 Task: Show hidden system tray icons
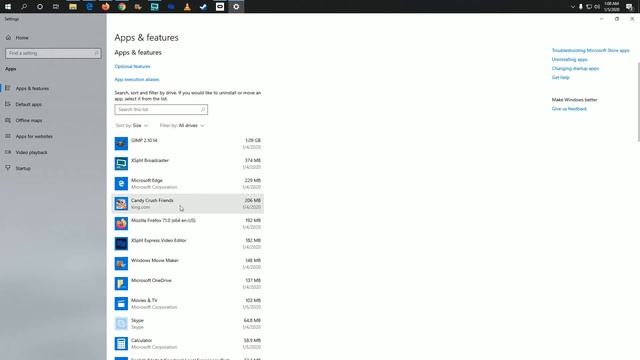click(573, 7)
